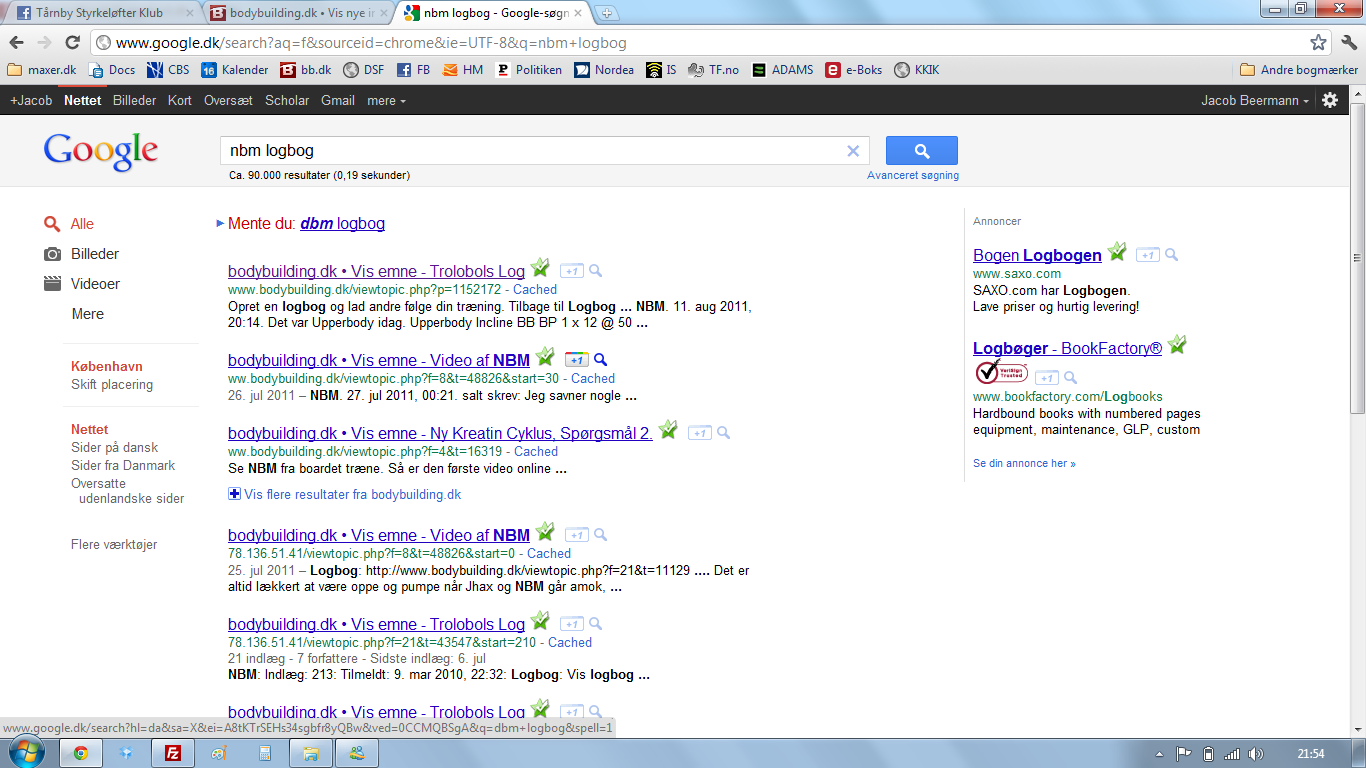This screenshot has width=1366, height=768.
Task: Open the 'Ny Kreatin Cyklus, Spørgsmål 2.' result
Action: click(x=440, y=433)
